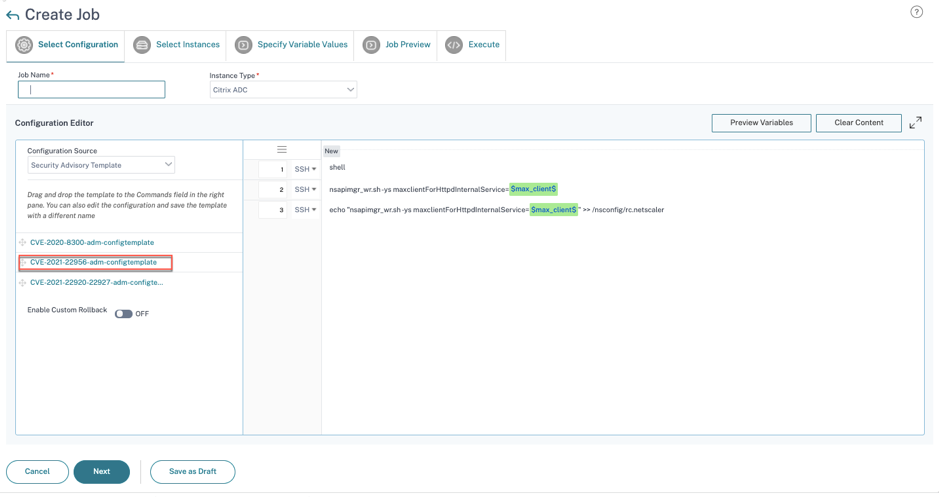Click the Clear Content button
Screen dimensions: 939x497
tap(859, 123)
